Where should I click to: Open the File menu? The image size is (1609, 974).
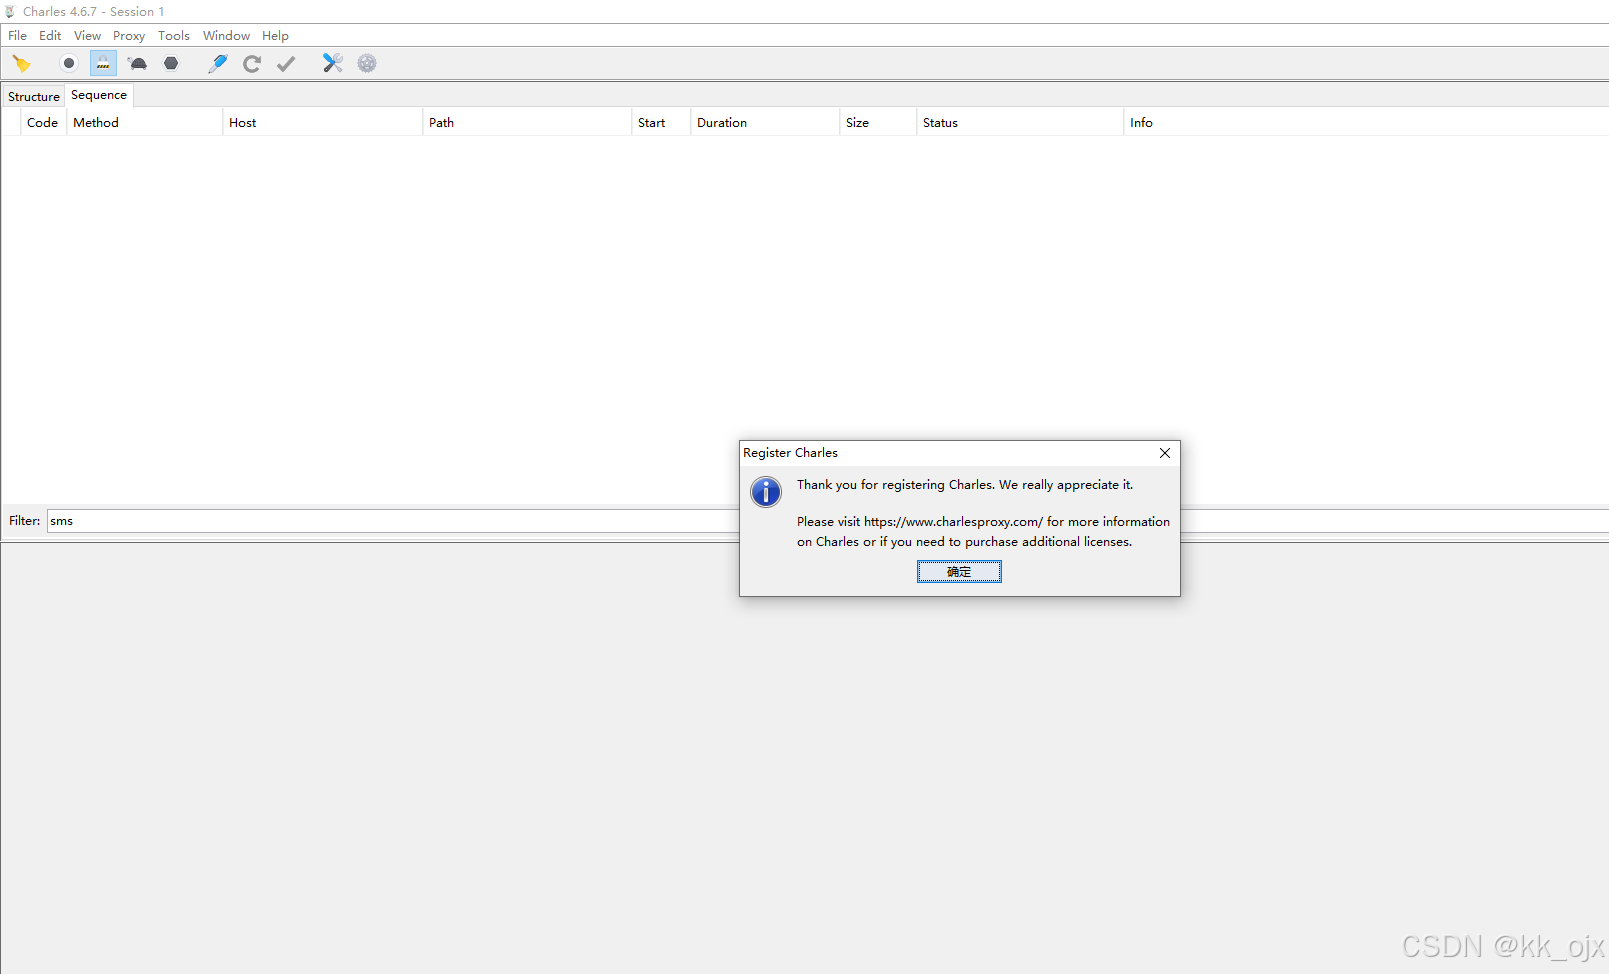tap(18, 36)
